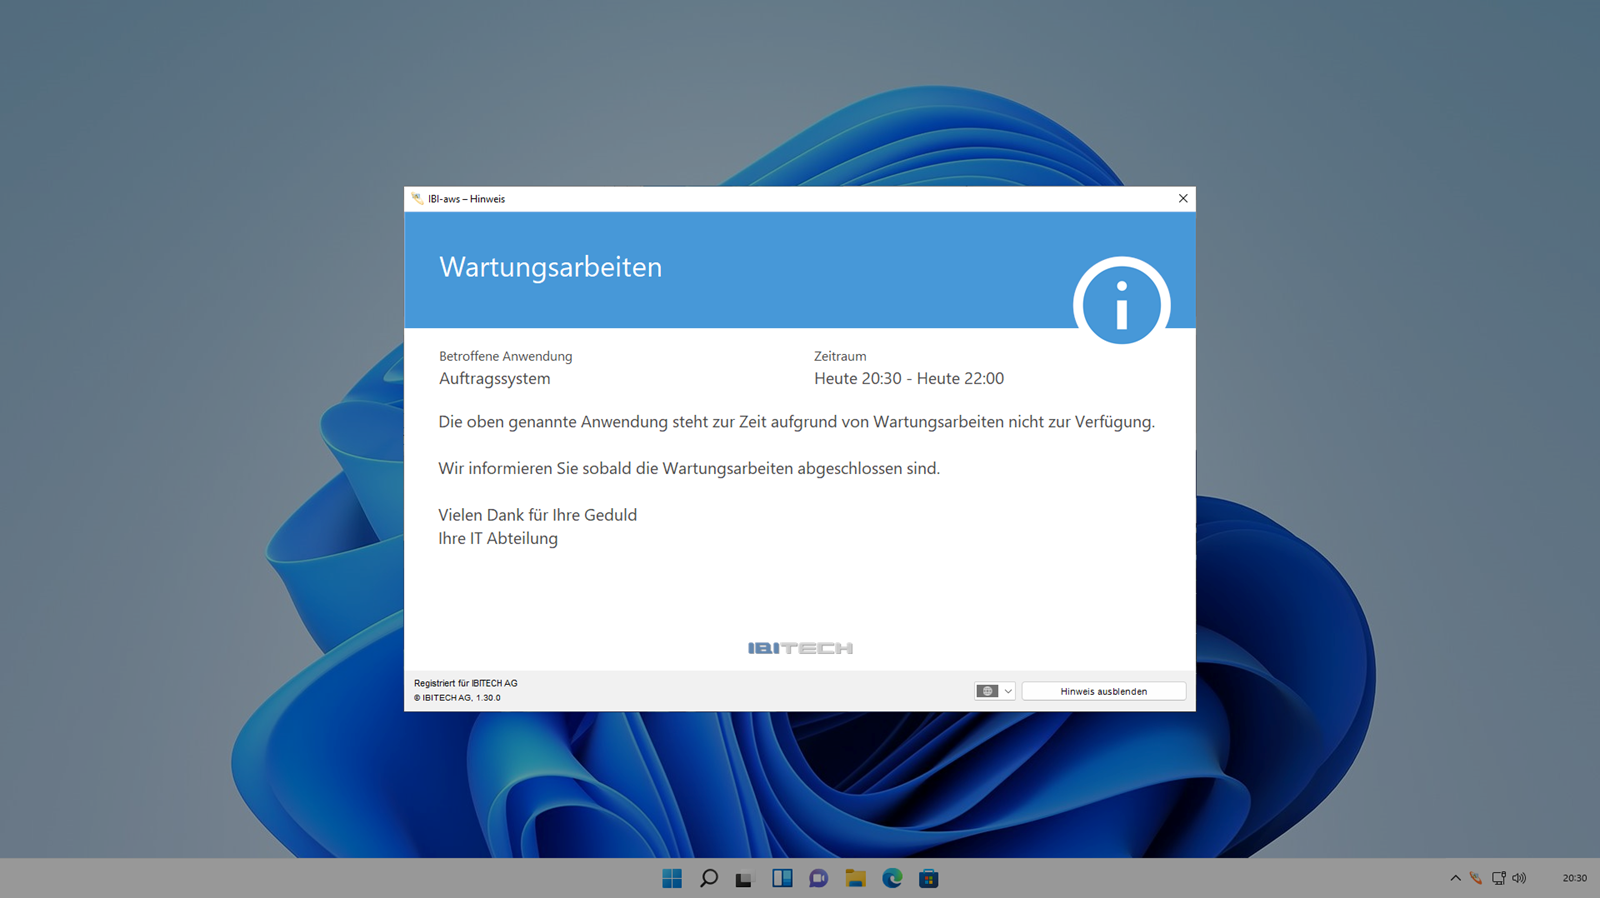Click the IBI-aws – Hinweis title text
The width and height of the screenshot is (1600, 898).
click(467, 199)
